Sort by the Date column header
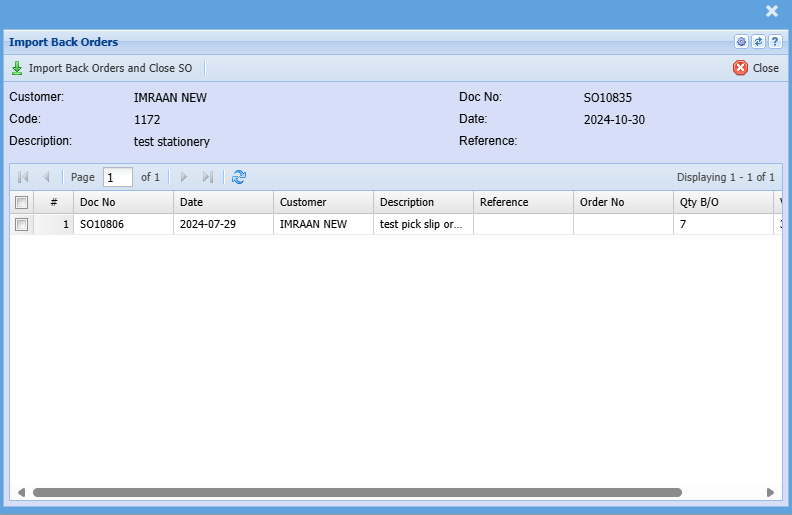This screenshot has height=515, width=792. [x=222, y=202]
